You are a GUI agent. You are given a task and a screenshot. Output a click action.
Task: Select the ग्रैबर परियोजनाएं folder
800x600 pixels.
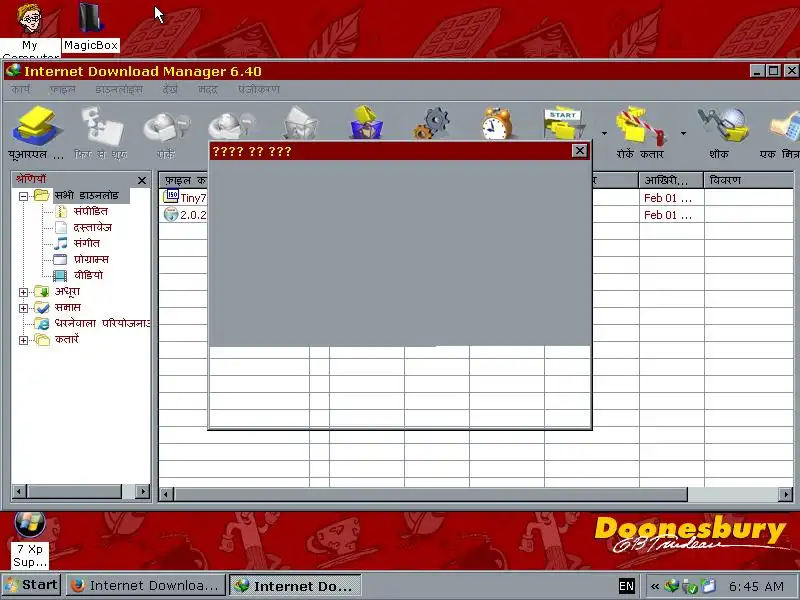pyautogui.click(x=102, y=323)
